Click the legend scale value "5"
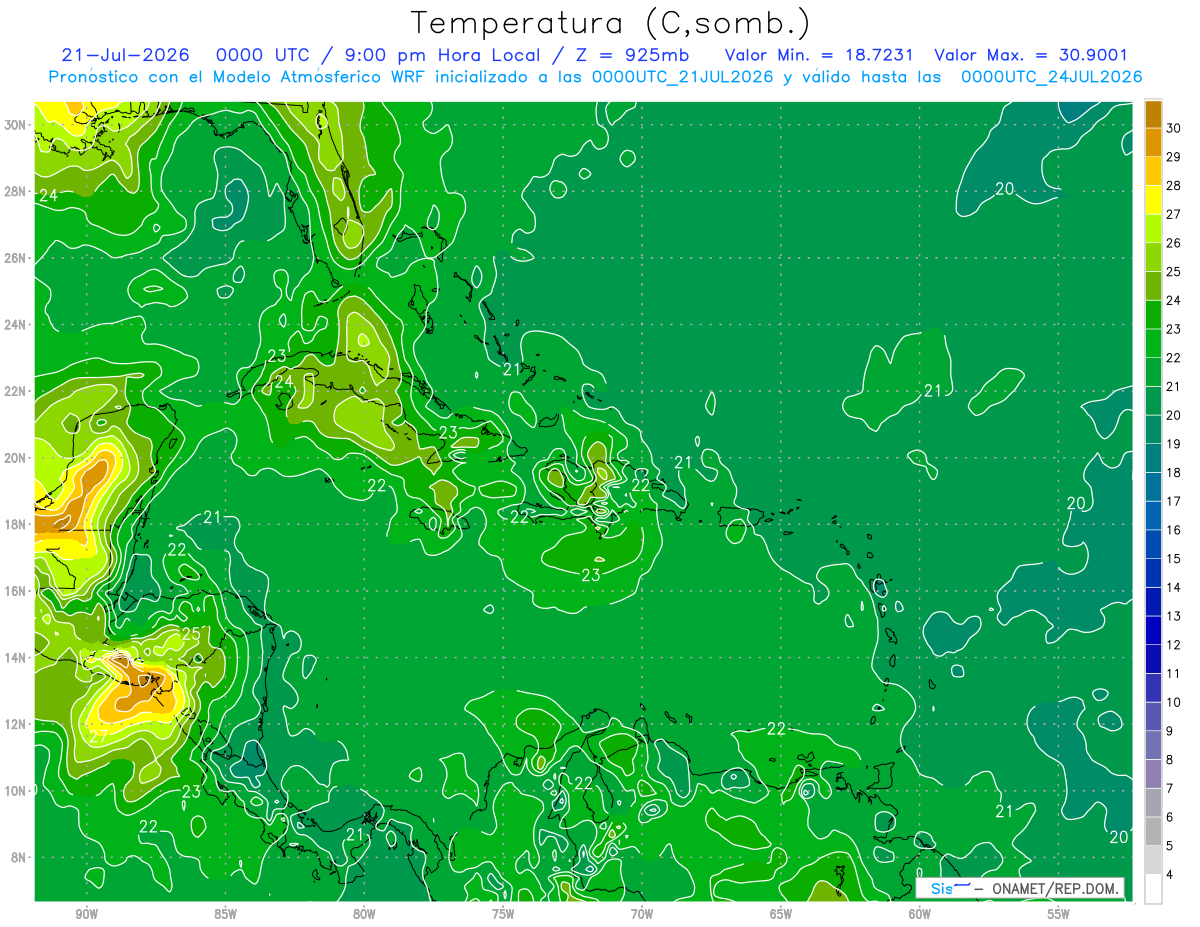Image resolution: width=1200 pixels, height=927 pixels. pos(1170,846)
